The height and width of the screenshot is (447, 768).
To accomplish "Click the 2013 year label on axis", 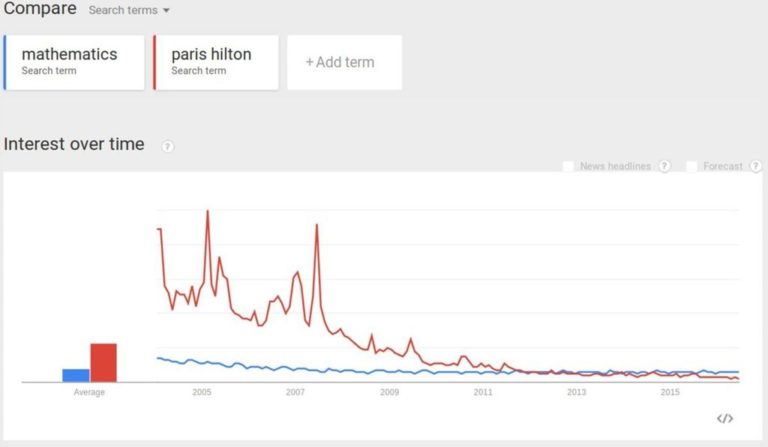I will [577, 392].
